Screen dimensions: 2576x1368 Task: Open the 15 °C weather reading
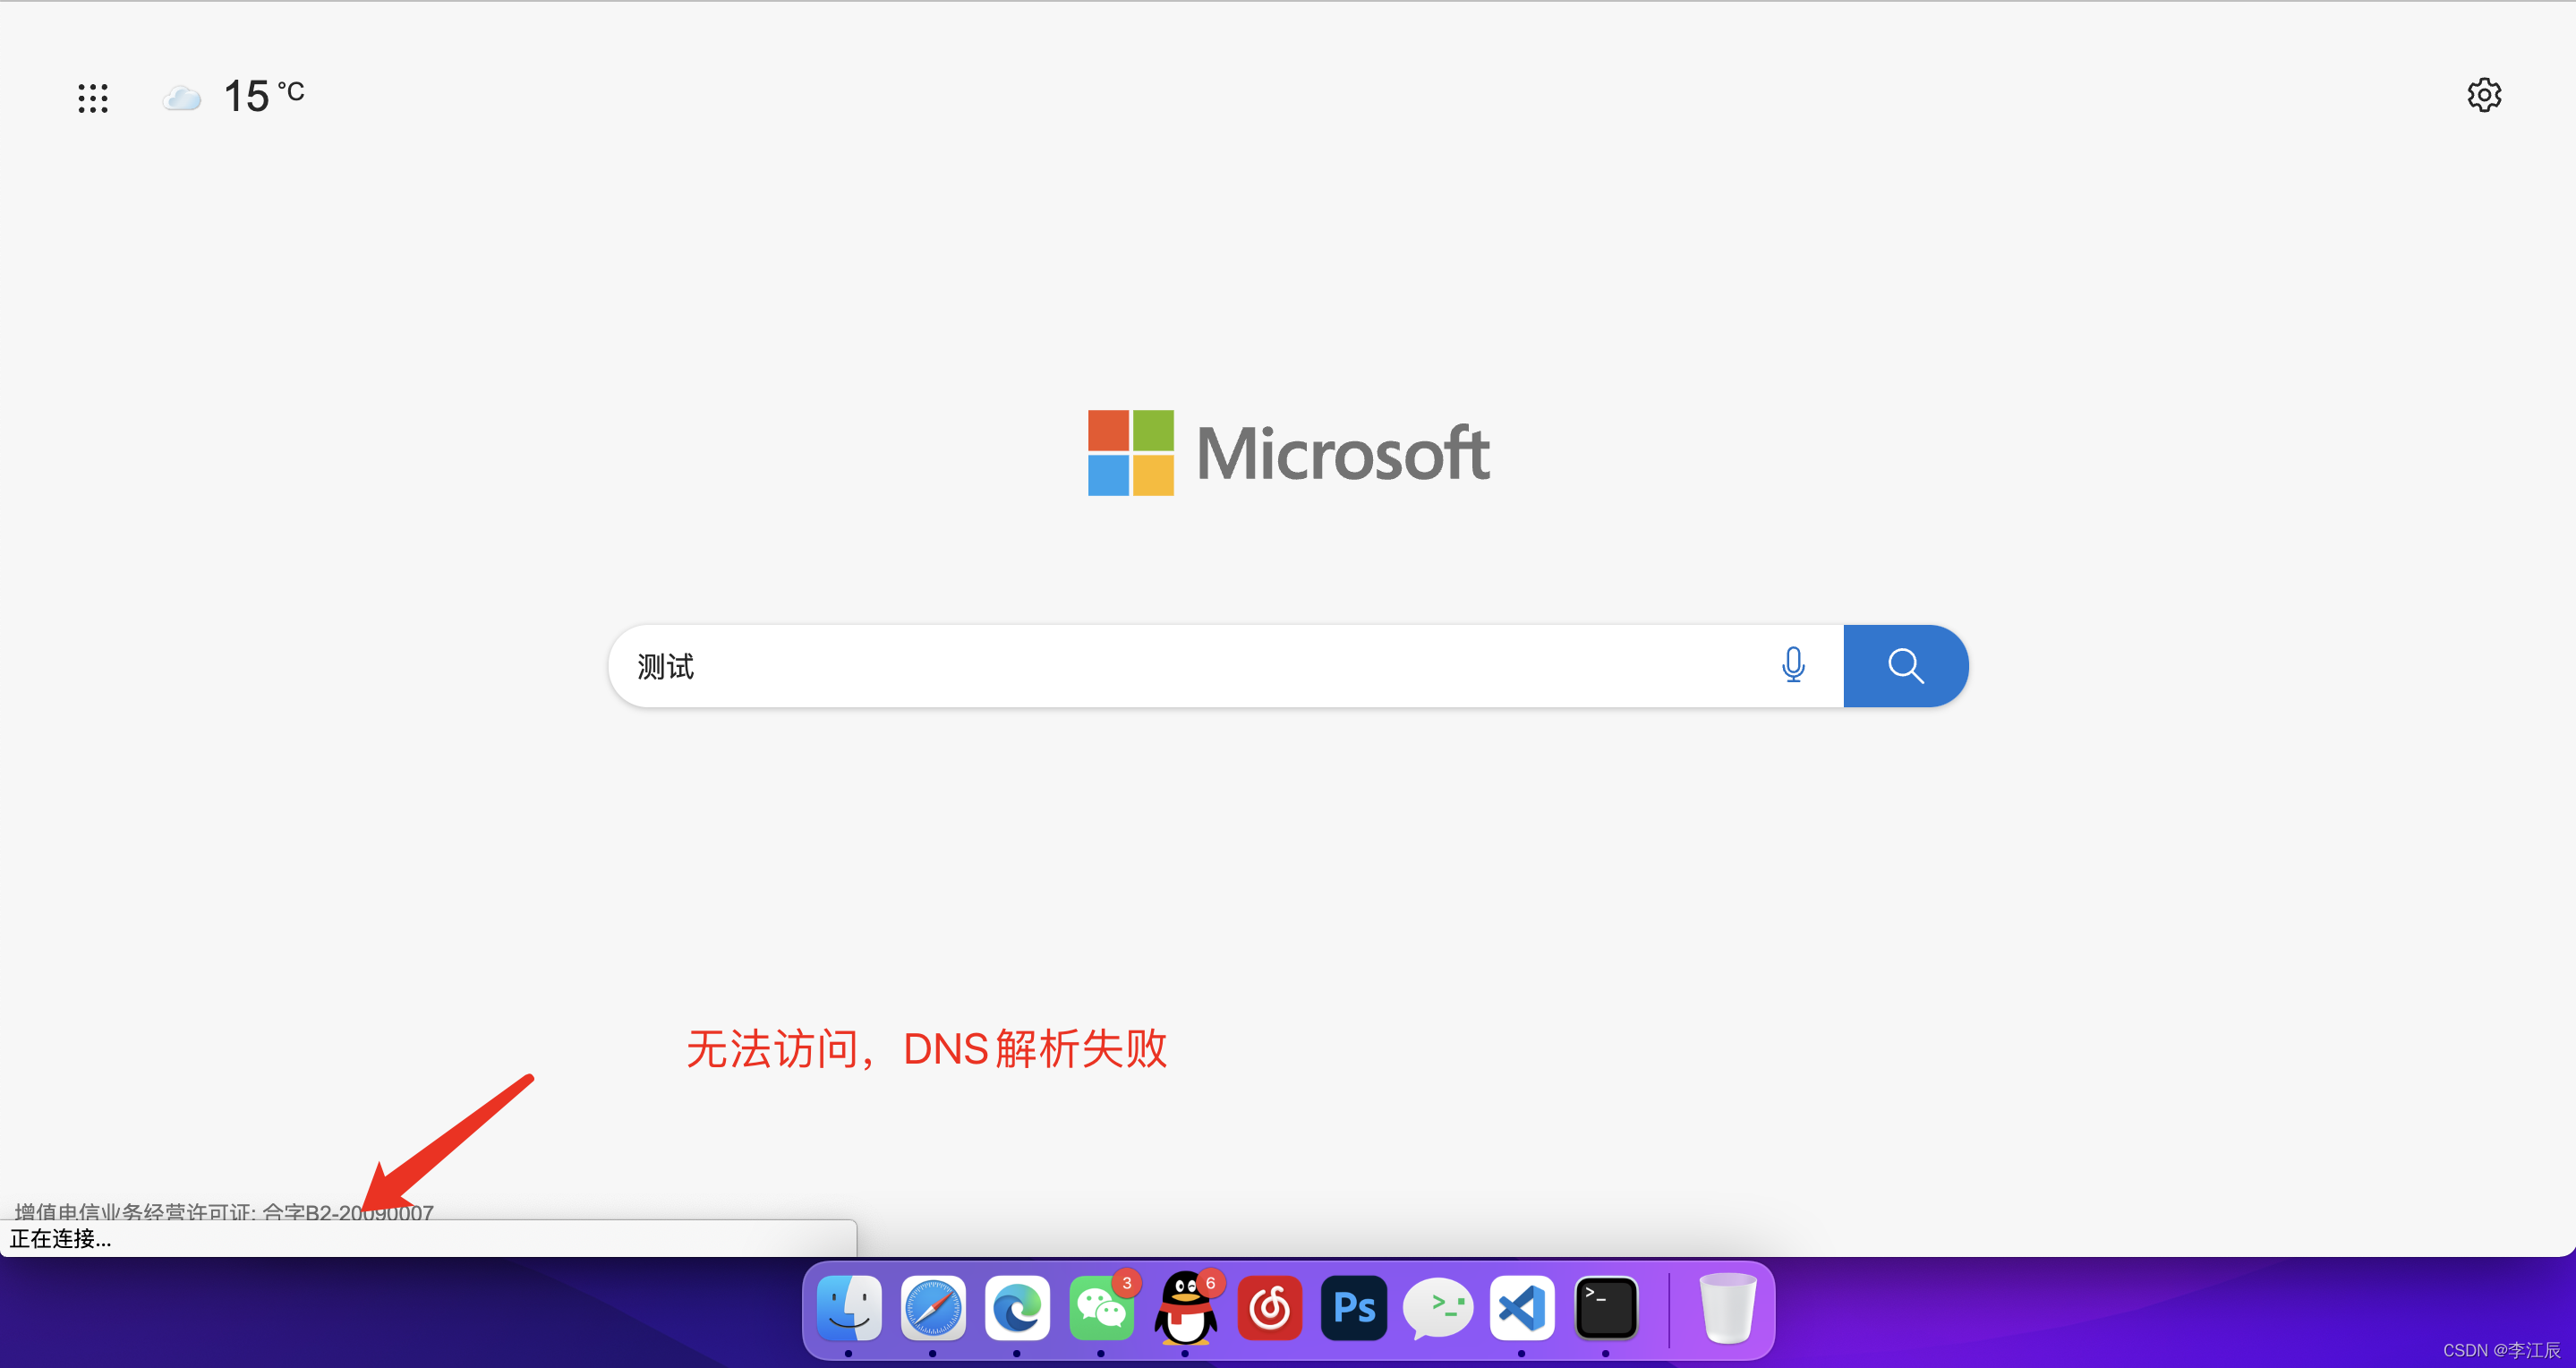[263, 96]
